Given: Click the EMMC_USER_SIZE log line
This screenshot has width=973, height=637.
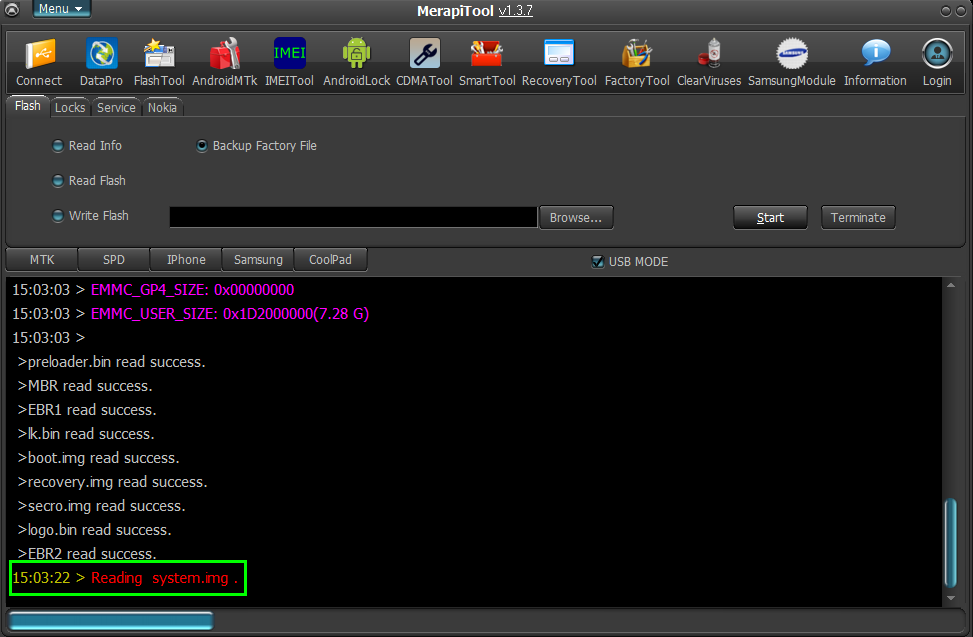Looking at the screenshot, I should coord(191,314).
